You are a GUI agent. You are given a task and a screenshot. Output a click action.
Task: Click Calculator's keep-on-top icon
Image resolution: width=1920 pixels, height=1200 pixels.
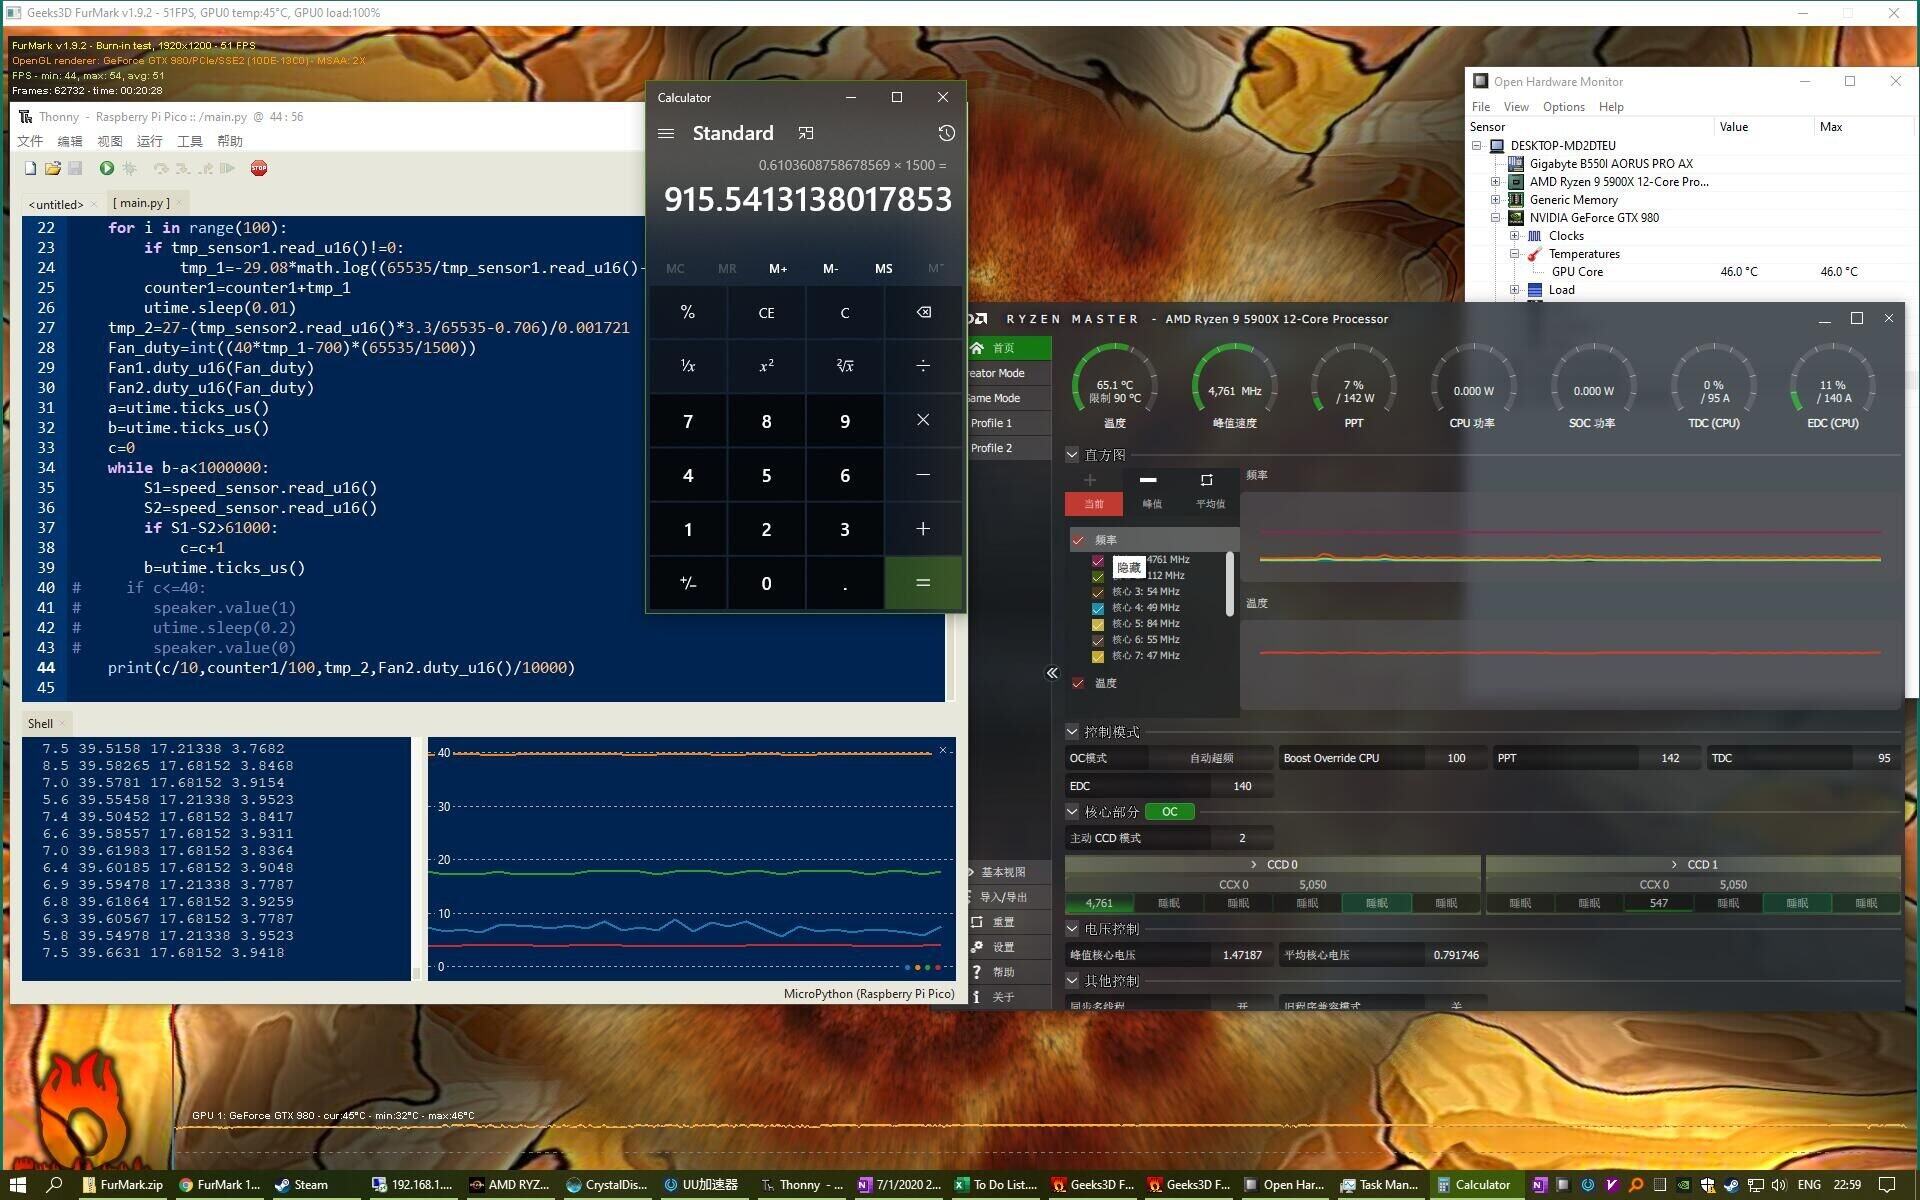coord(806,133)
